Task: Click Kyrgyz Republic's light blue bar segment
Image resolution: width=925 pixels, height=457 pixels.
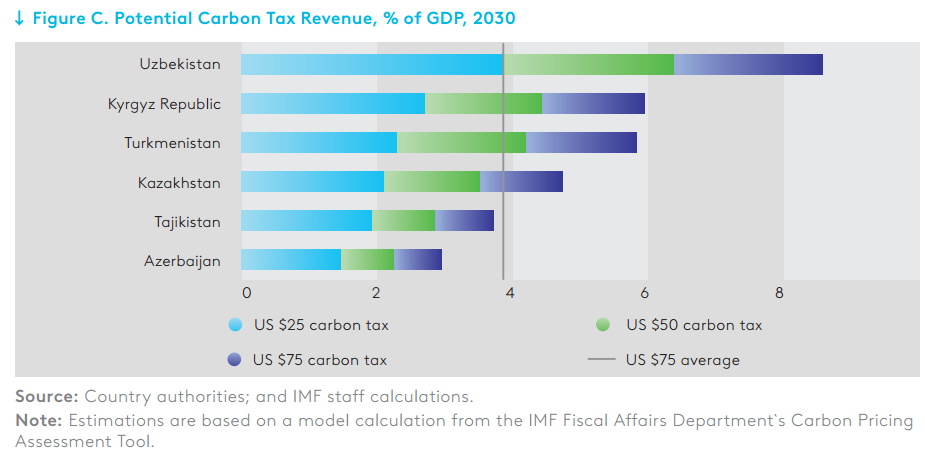Action: pyautogui.click(x=333, y=103)
